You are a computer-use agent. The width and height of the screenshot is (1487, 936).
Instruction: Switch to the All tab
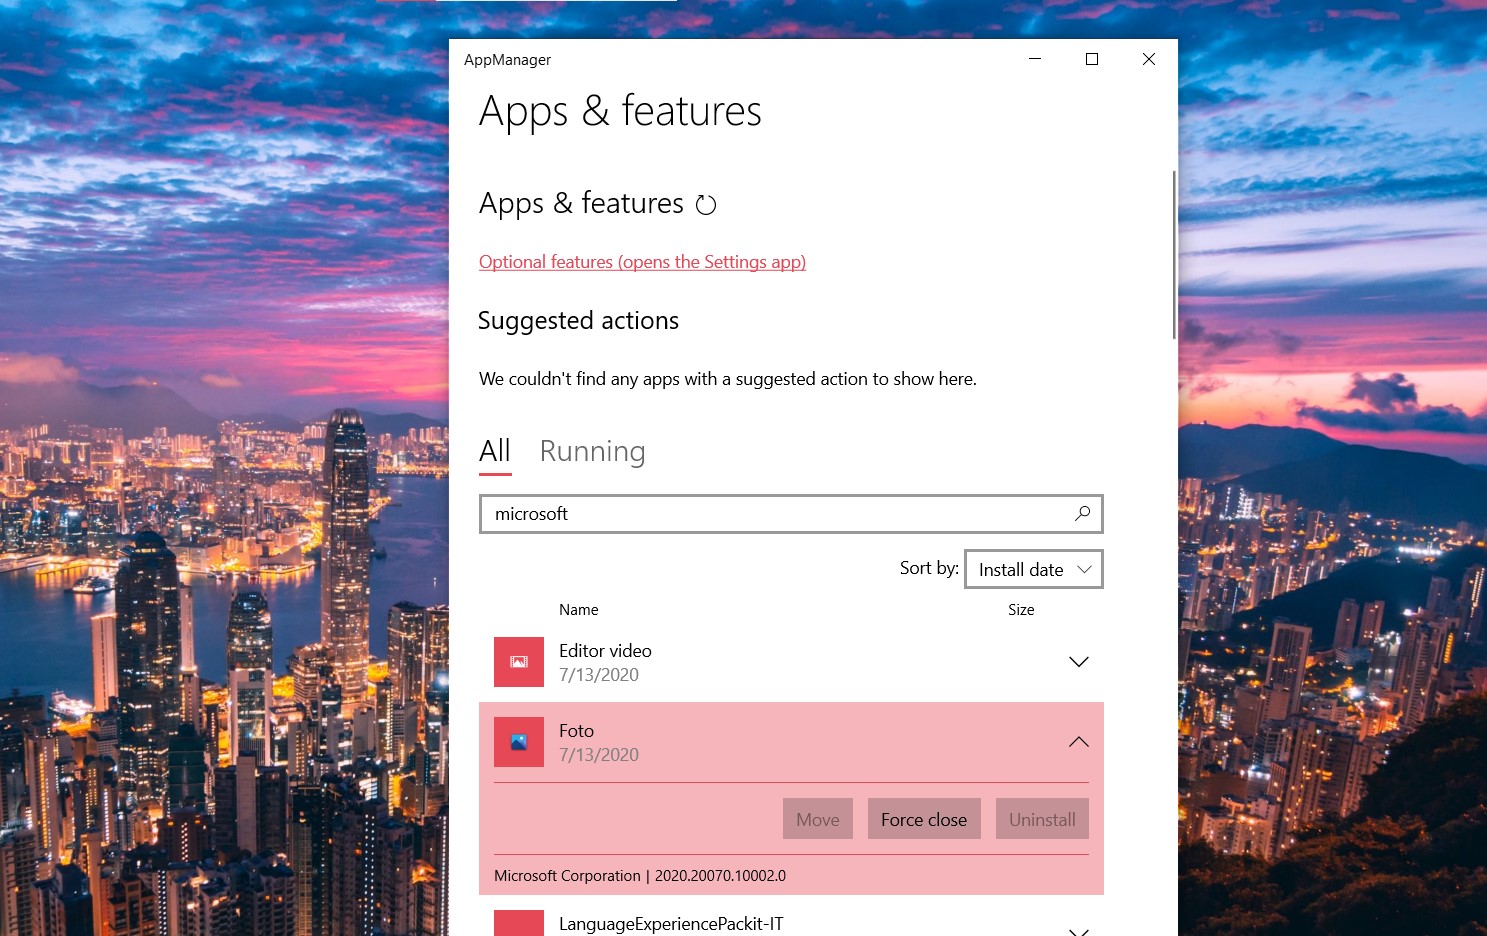pos(495,452)
